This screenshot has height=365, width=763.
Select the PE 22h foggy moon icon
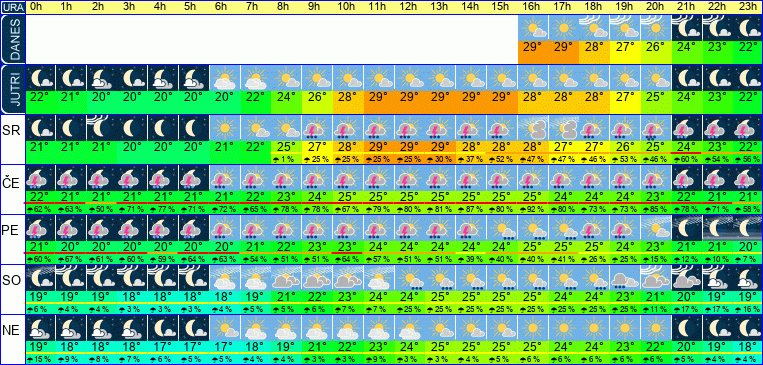pos(718,228)
